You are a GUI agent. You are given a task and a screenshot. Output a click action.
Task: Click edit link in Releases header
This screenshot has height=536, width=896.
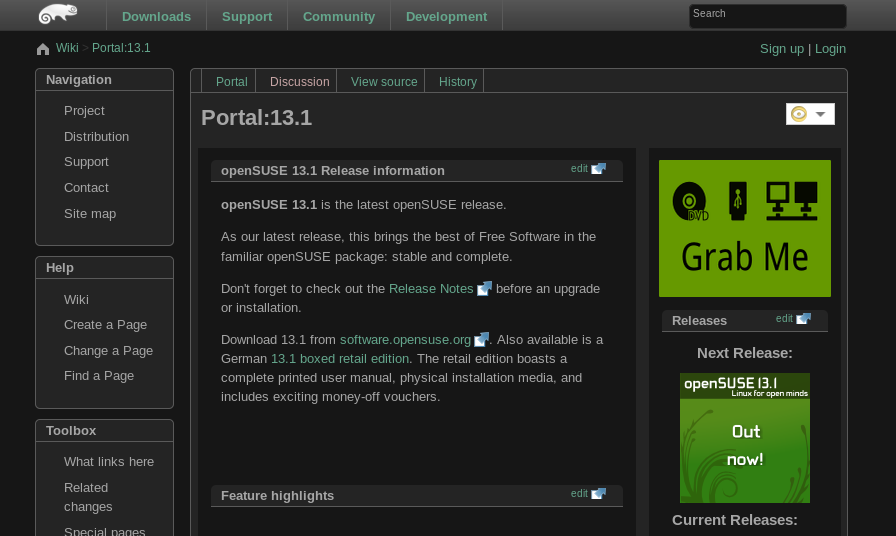click(x=784, y=319)
